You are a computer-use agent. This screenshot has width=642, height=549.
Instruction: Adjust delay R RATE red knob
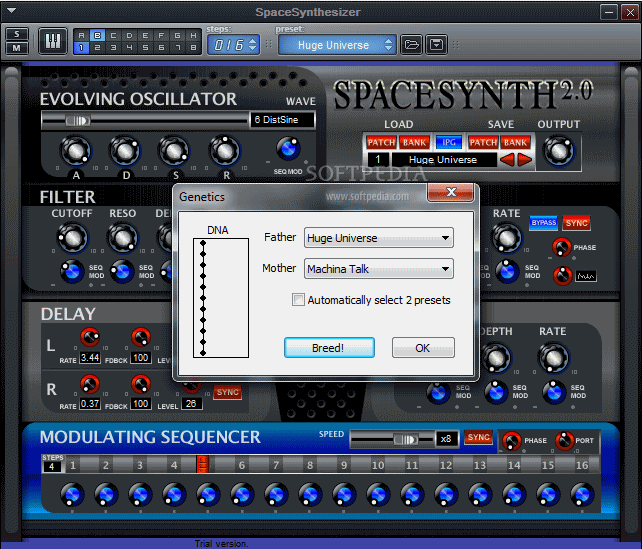90,384
